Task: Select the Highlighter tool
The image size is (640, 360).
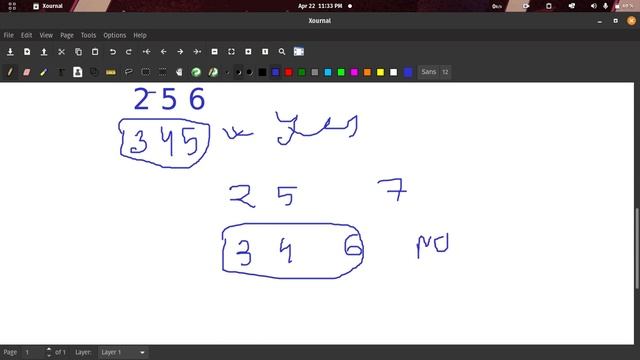Action: 43,72
